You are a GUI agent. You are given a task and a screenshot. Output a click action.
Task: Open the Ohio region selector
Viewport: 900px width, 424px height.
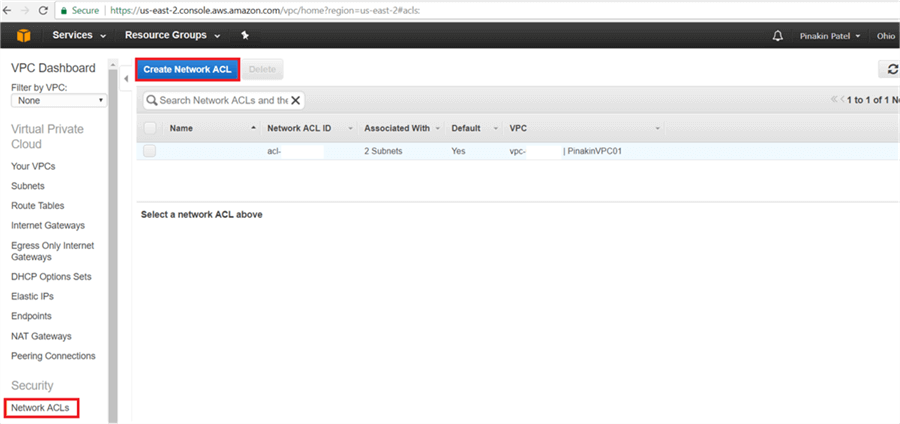[x=886, y=36]
